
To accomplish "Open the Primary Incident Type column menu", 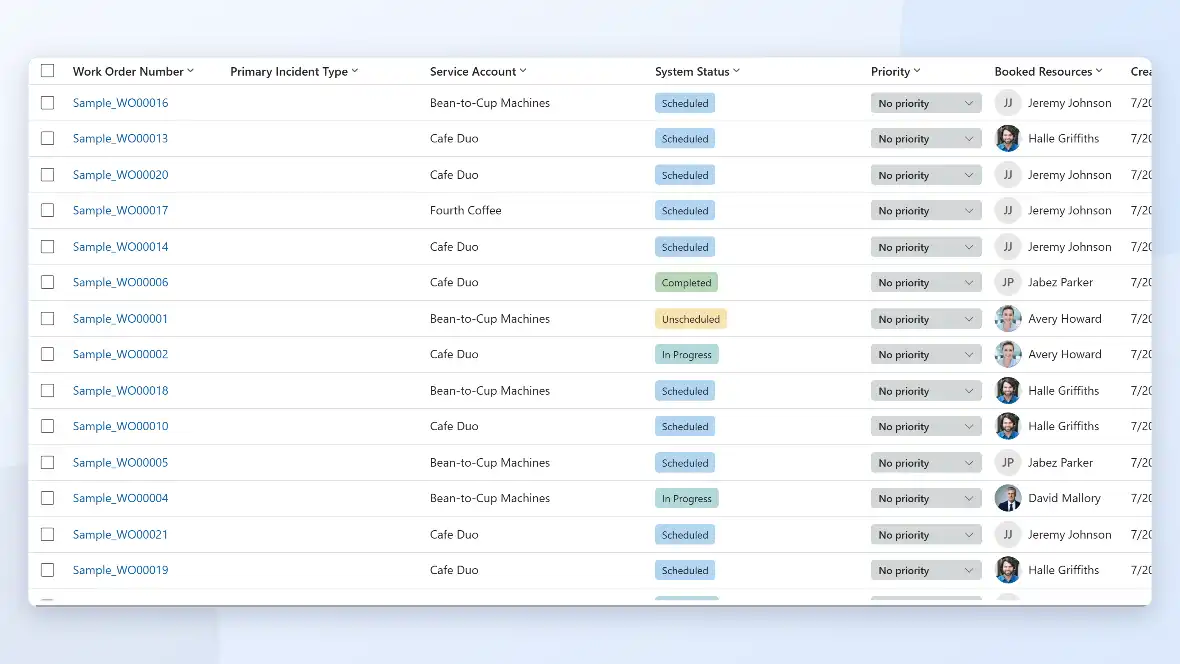I will coord(354,71).
